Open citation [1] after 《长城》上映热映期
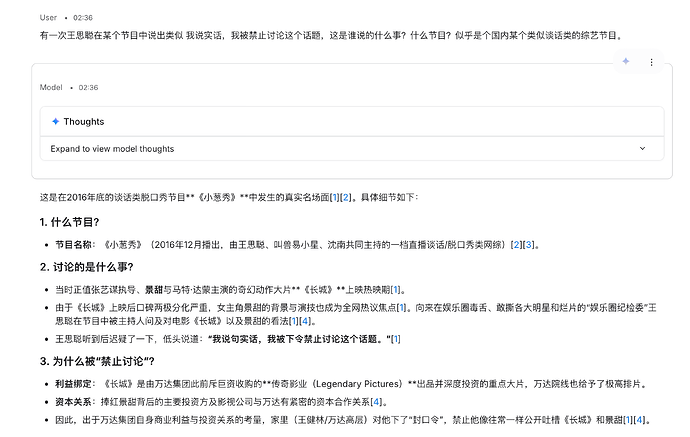 click(x=396, y=290)
